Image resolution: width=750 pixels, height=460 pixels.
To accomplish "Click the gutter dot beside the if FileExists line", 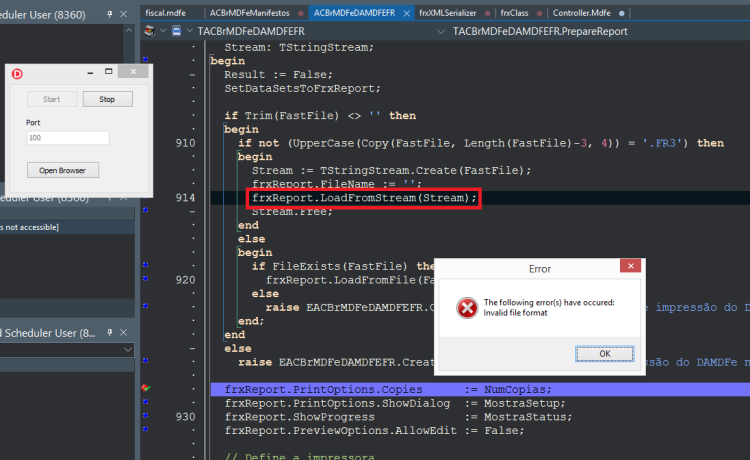I will click(146, 265).
